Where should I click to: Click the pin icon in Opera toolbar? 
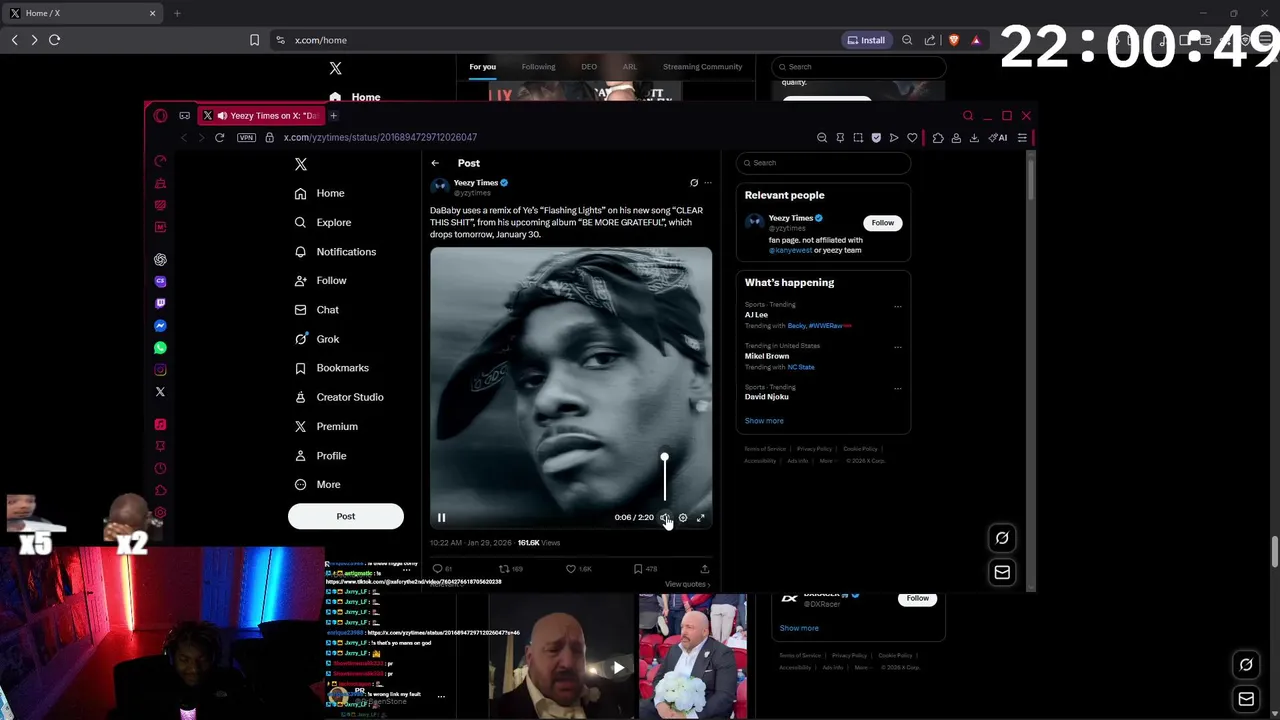pos(840,138)
